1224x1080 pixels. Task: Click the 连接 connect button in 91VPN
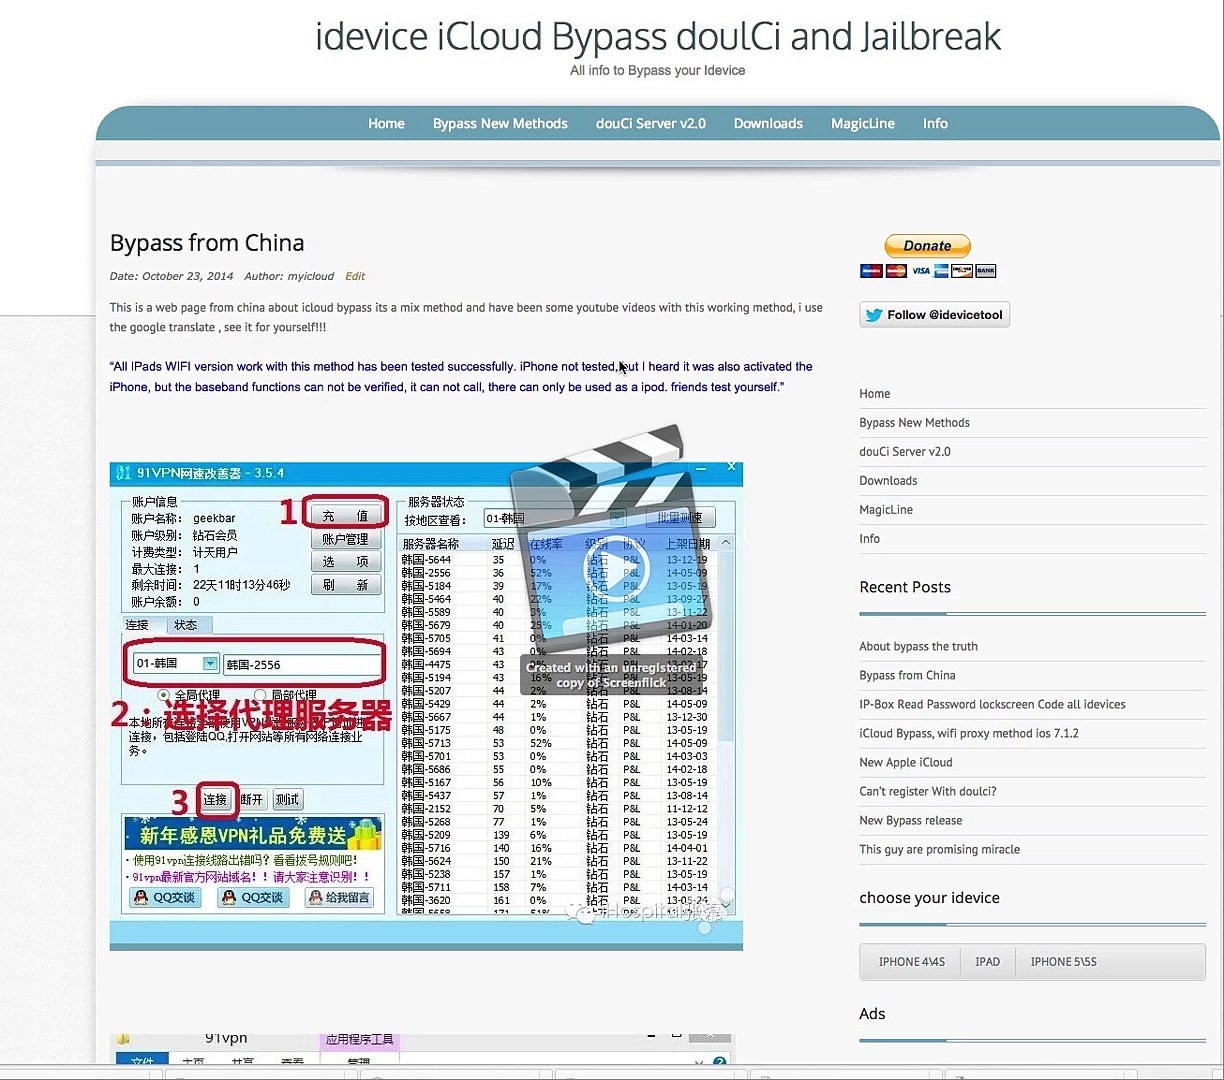216,800
